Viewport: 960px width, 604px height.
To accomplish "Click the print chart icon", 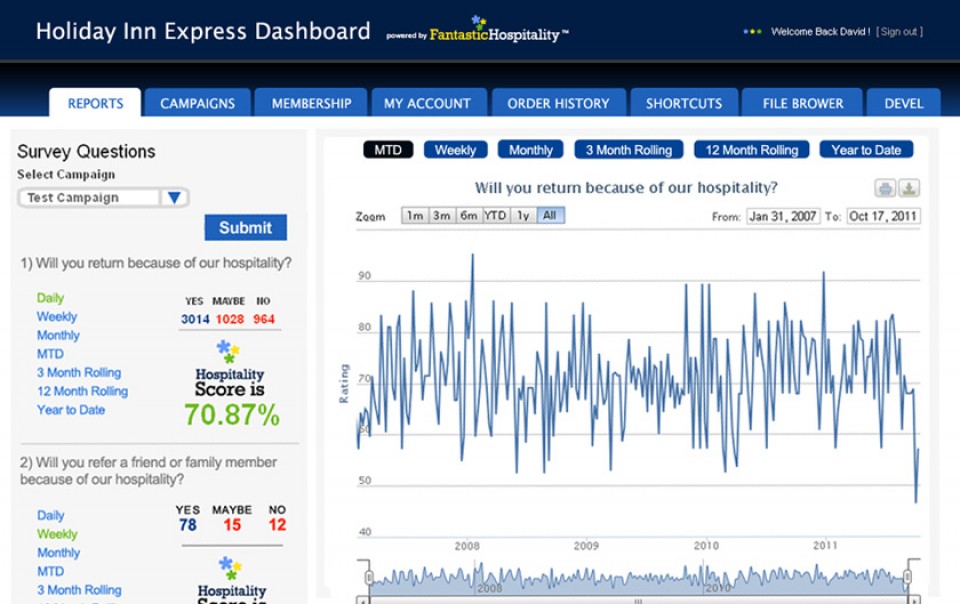I will 886,188.
